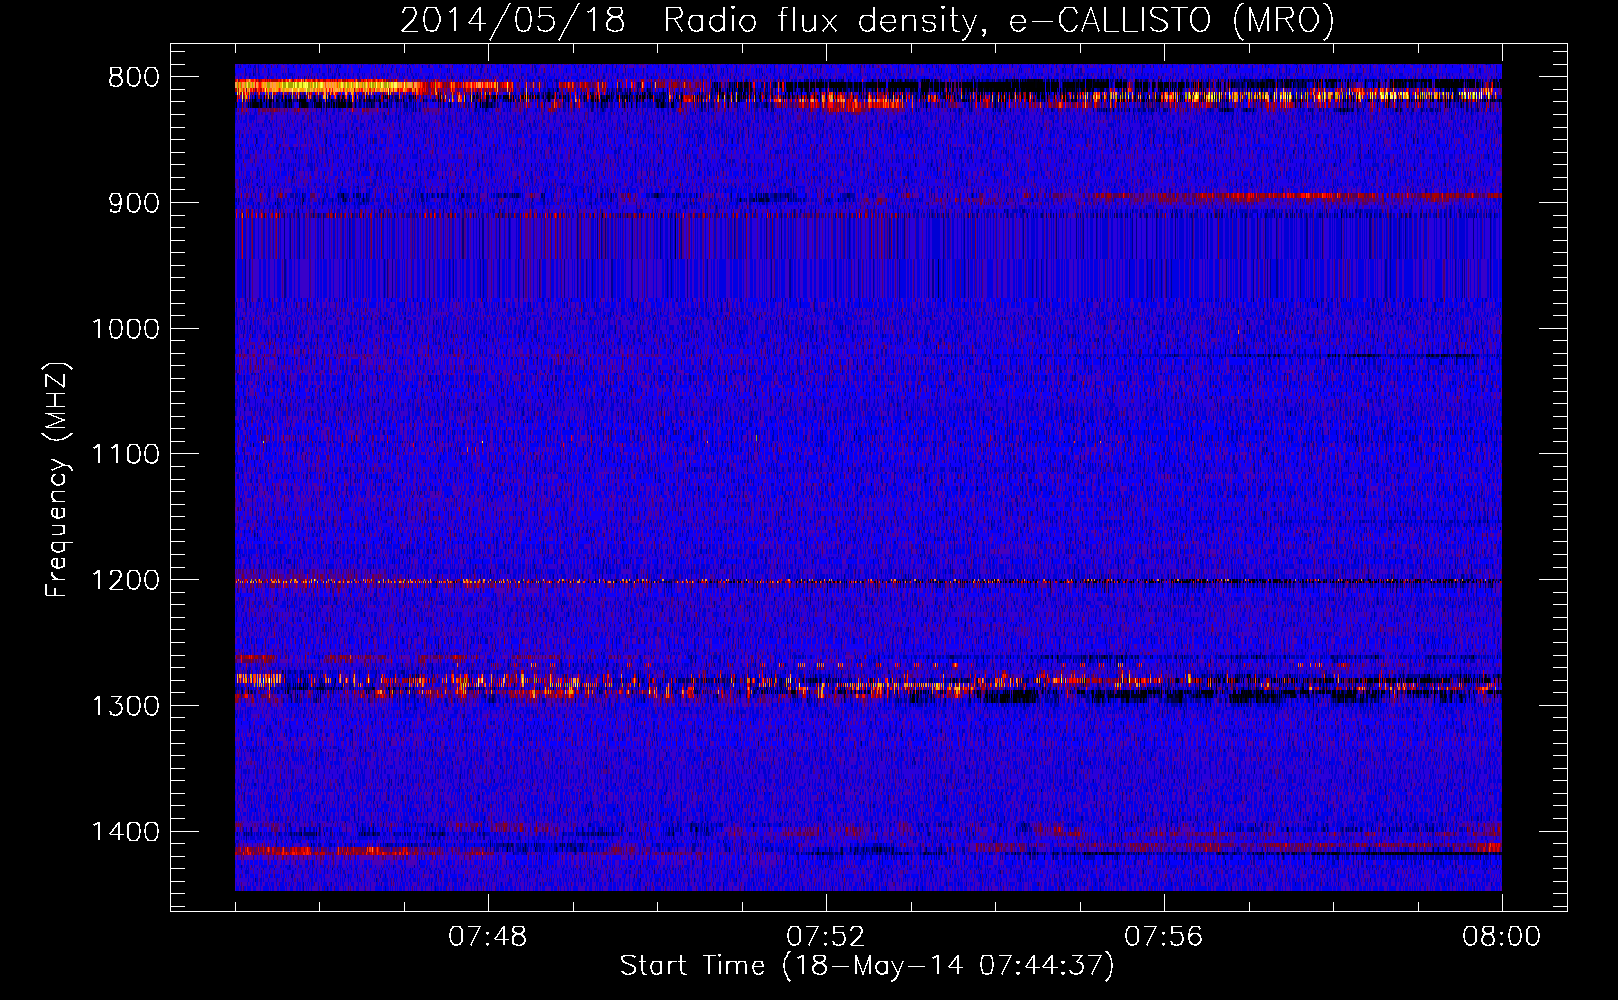The height and width of the screenshot is (1000, 1618).
Task: Click the 1200 frequency tick label
Action: click(x=125, y=581)
